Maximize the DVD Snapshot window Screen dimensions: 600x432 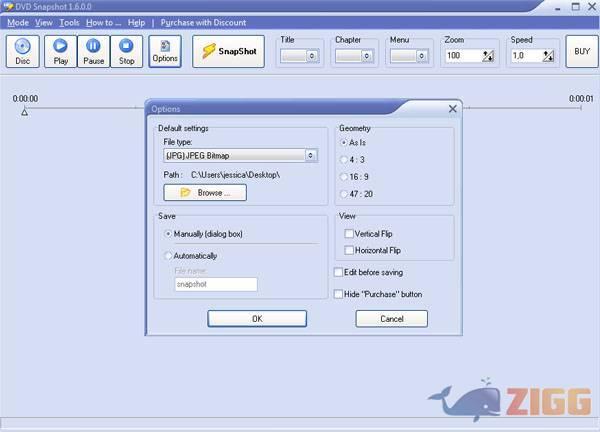pos(576,7)
